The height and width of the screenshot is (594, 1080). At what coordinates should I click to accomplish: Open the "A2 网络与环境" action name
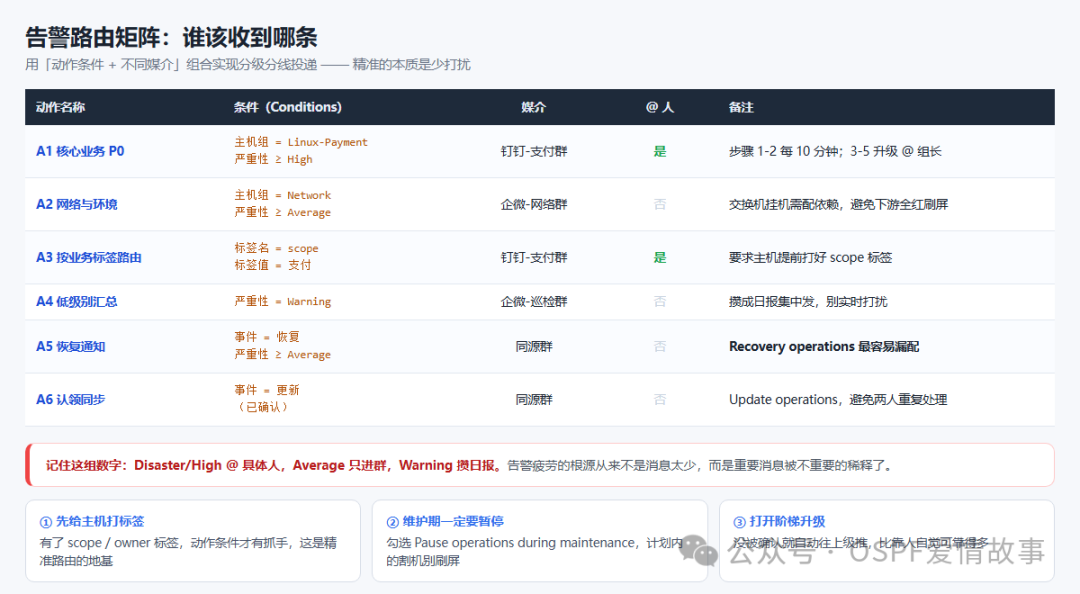[76, 205]
